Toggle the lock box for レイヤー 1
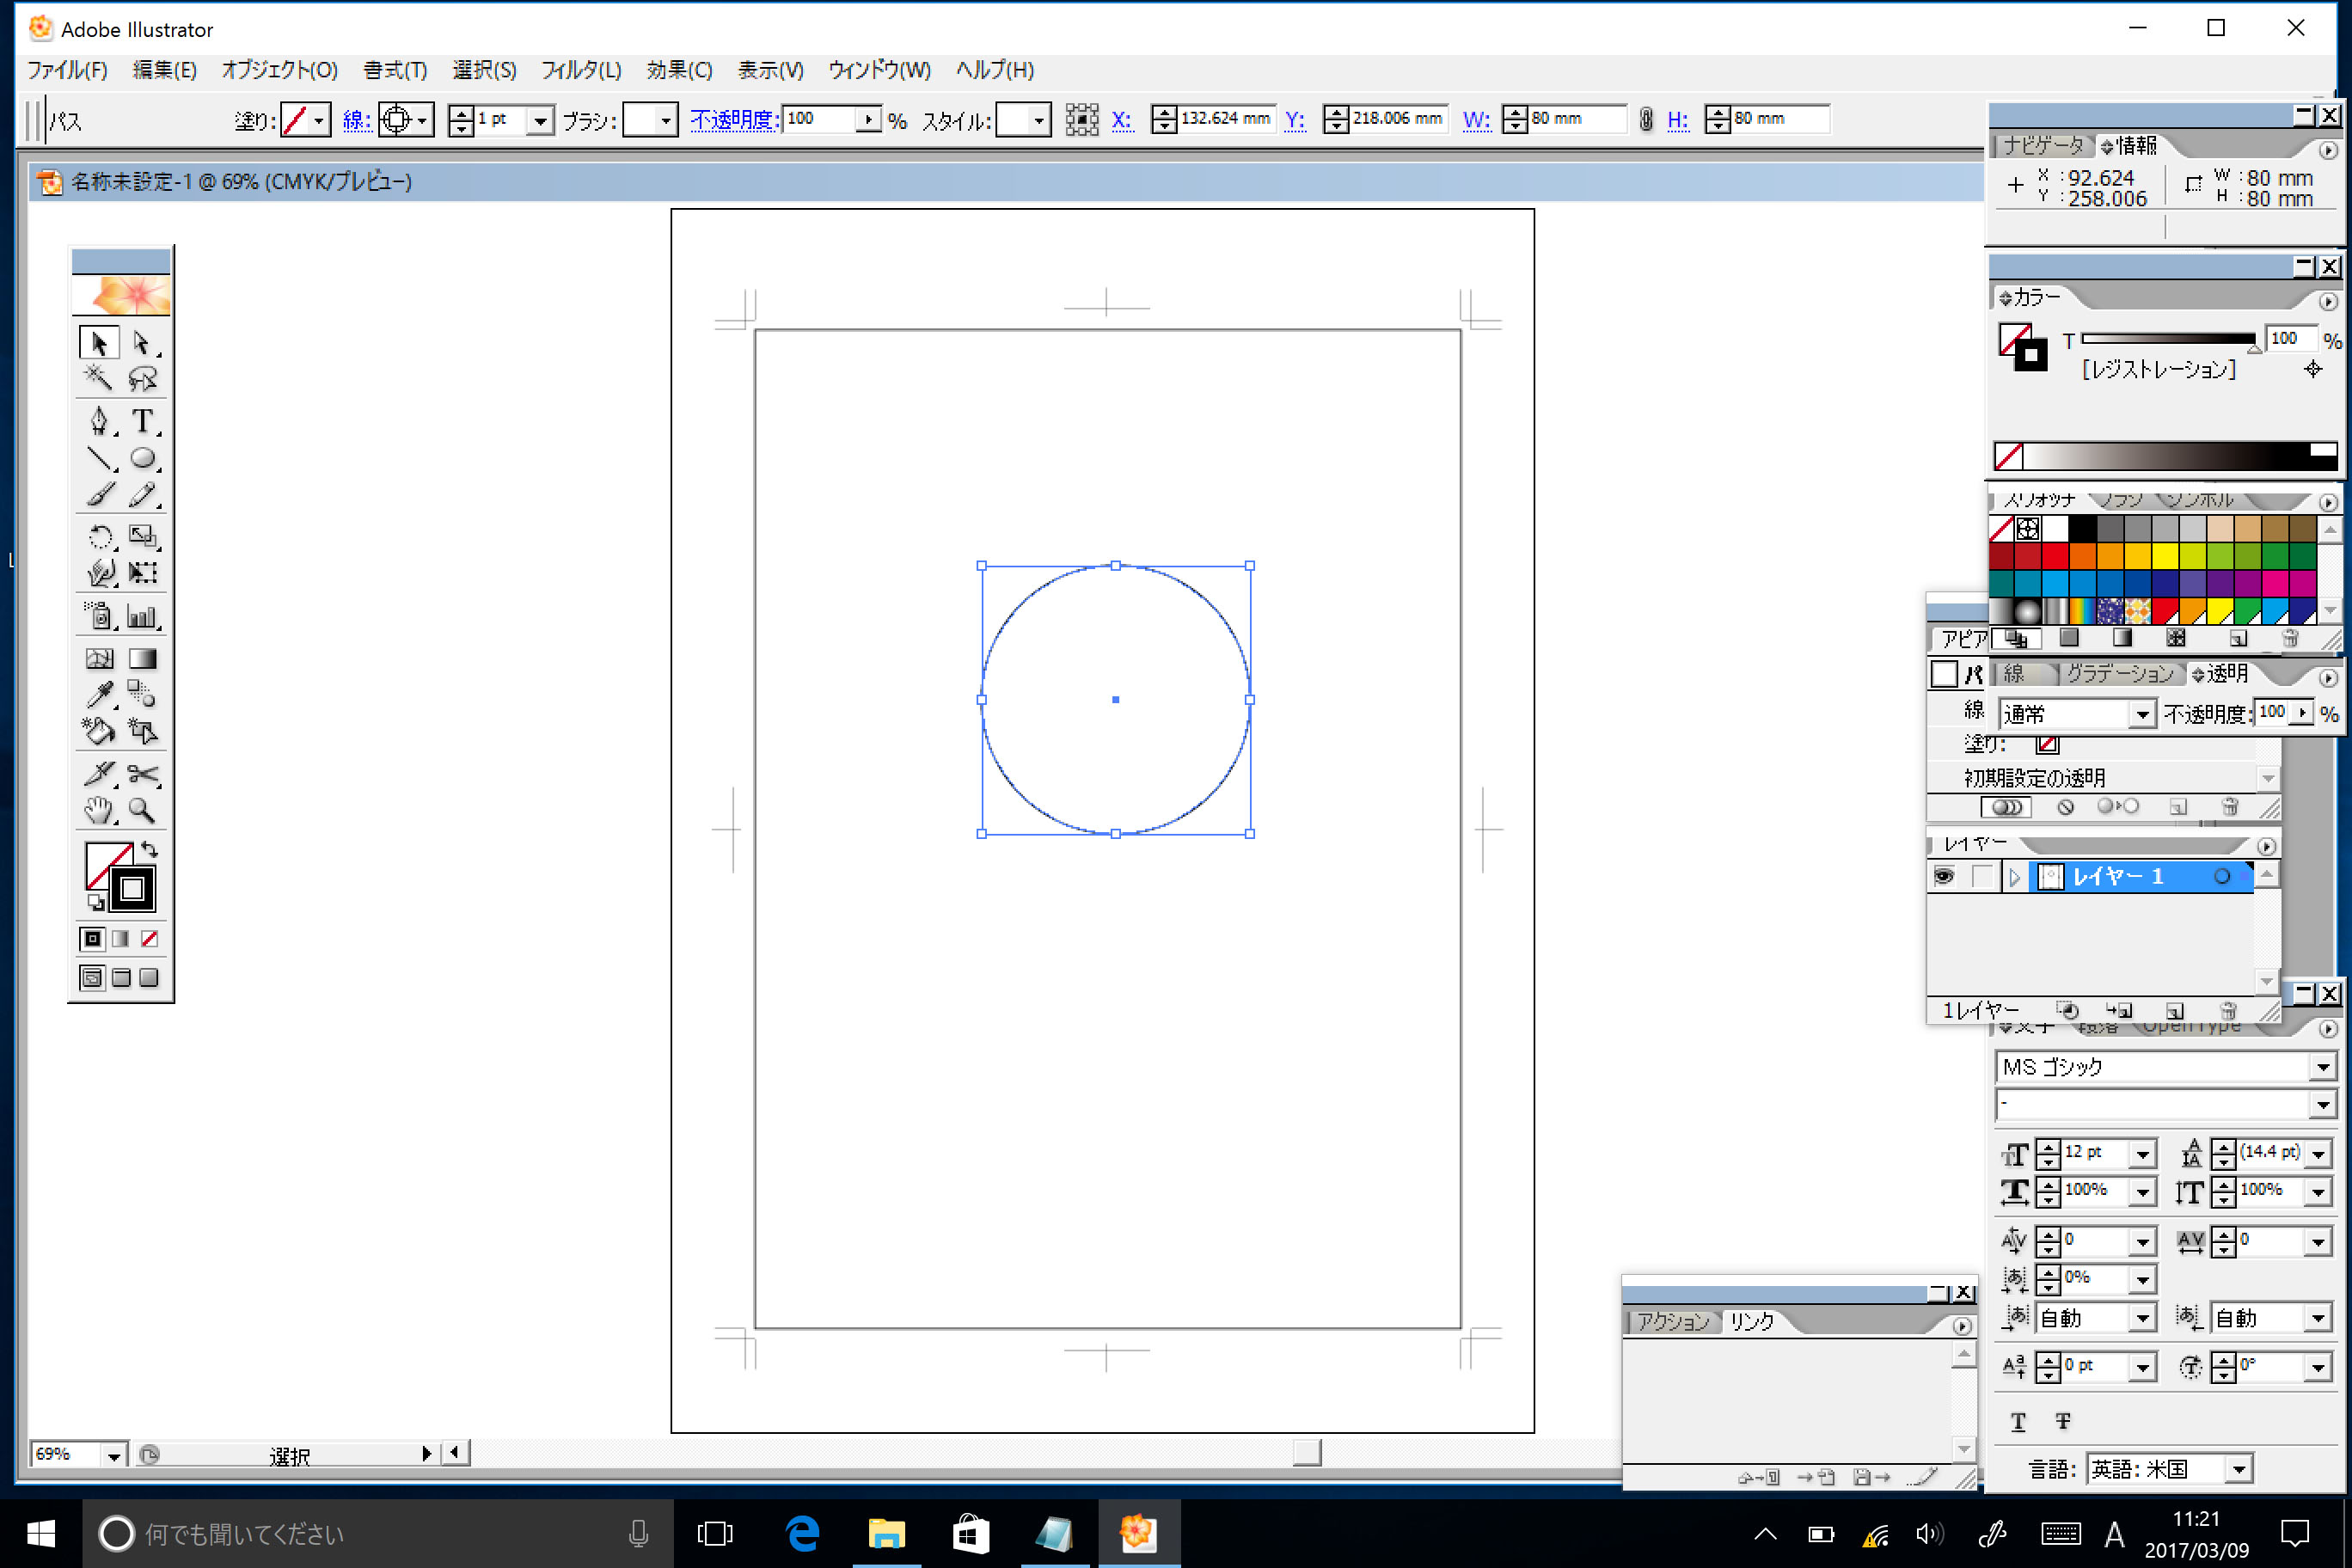The image size is (2352, 1568). point(1982,877)
